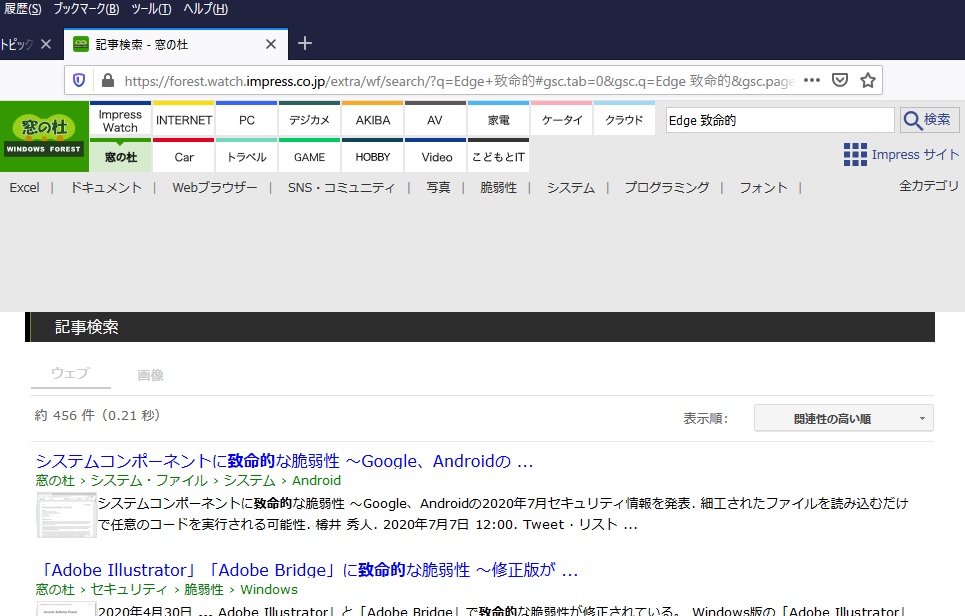Viewport: 965px width, 616px height.
Task: Expand the 関連性の高い順 sort dropdown
Action: pyautogui.click(x=843, y=418)
